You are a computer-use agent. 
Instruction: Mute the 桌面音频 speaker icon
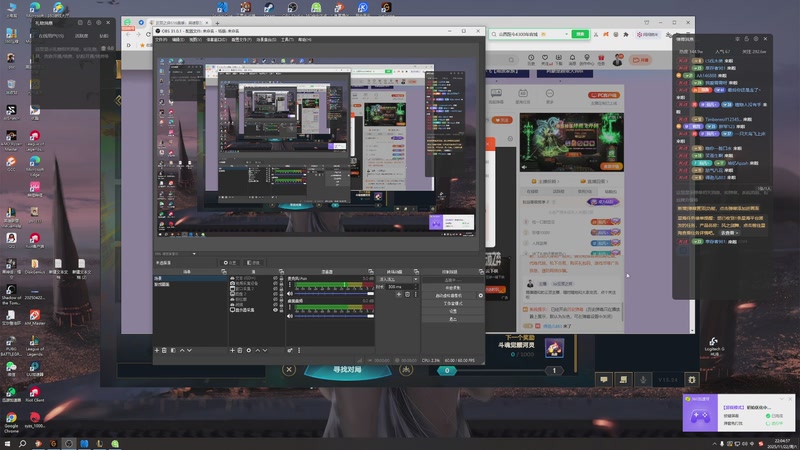(290, 316)
